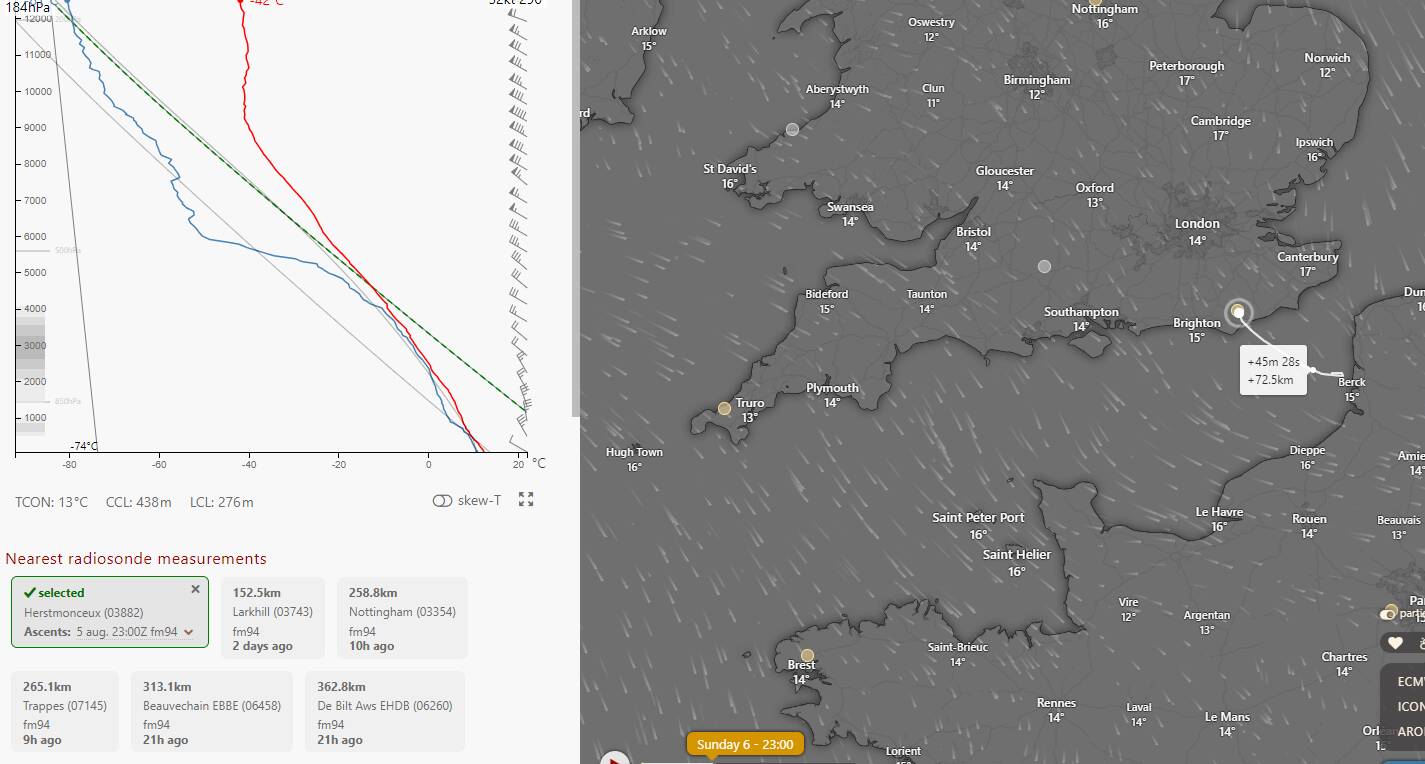Click the TCON: 13°C value
Viewport: 1425px width, 764px height.
pos(52,502)
